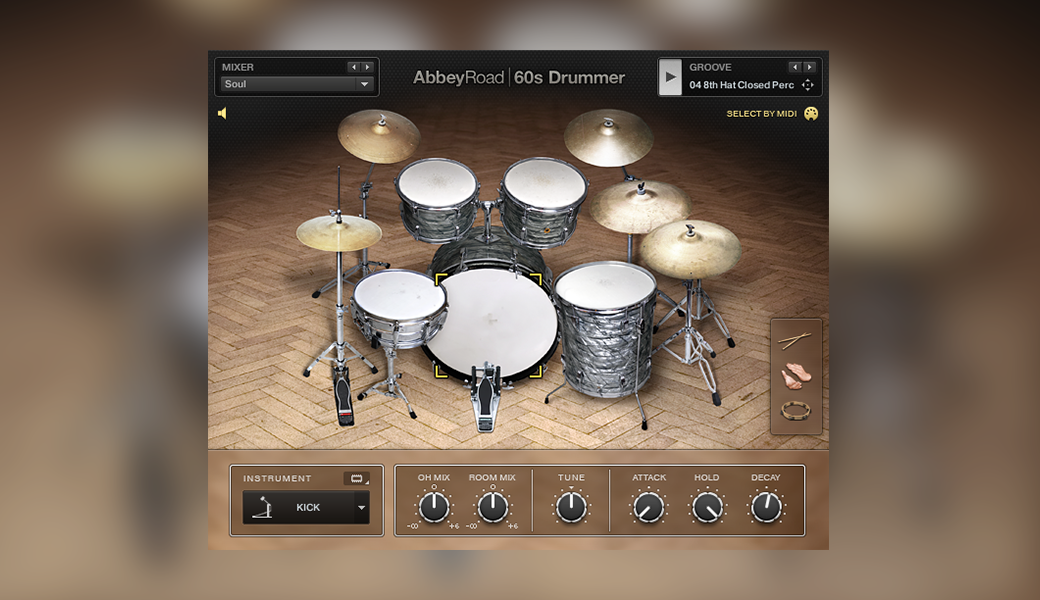Select the top-left crash cymbal
Image resolution: width=1040 pixels, height=600 pixels.
tap(379, 136)
